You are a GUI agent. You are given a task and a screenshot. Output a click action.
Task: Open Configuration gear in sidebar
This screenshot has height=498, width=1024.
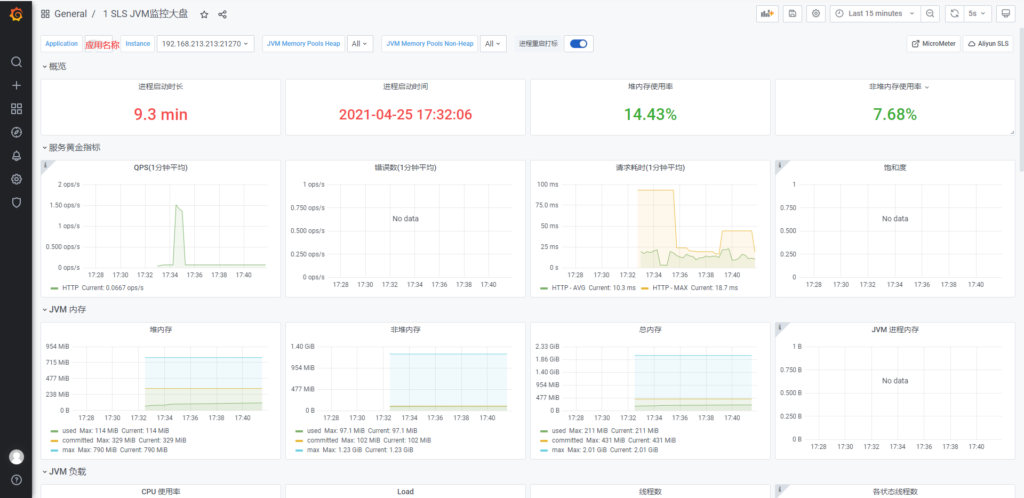point(16,179)
